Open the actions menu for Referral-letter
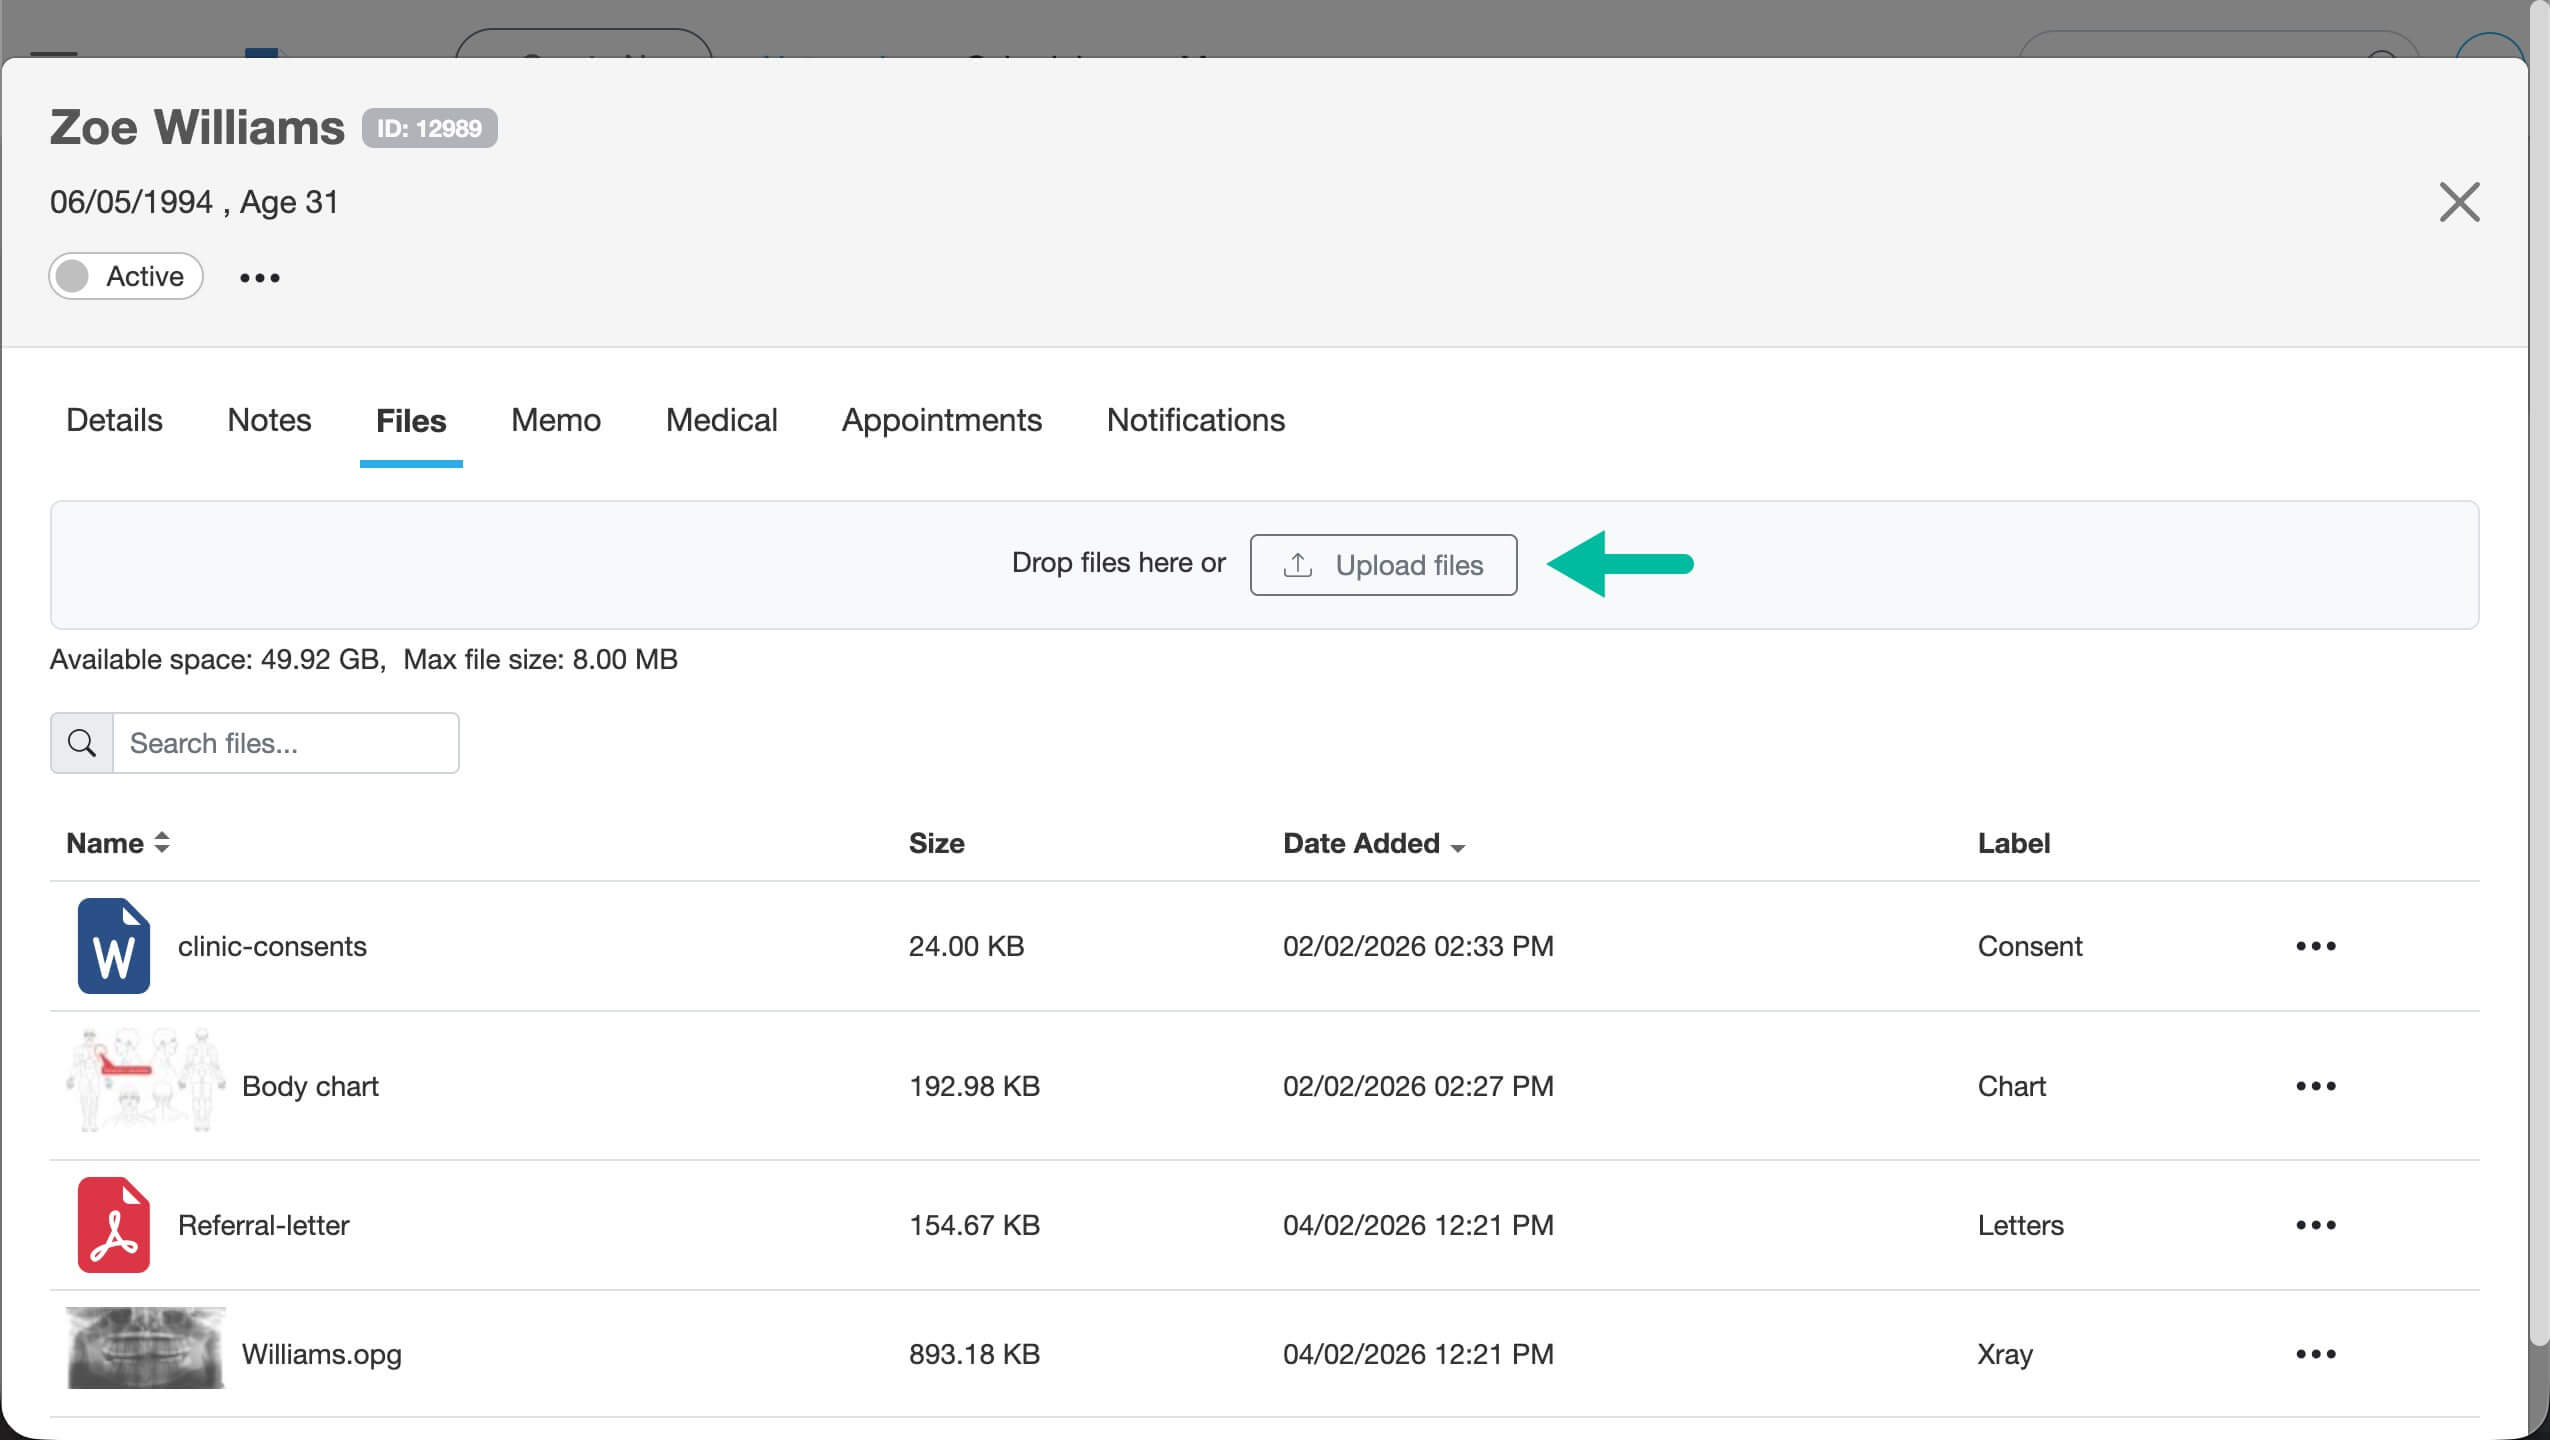The height and width of the screenshot is (1440, 2550). pyautogui.click(x=2316, y=1224)
